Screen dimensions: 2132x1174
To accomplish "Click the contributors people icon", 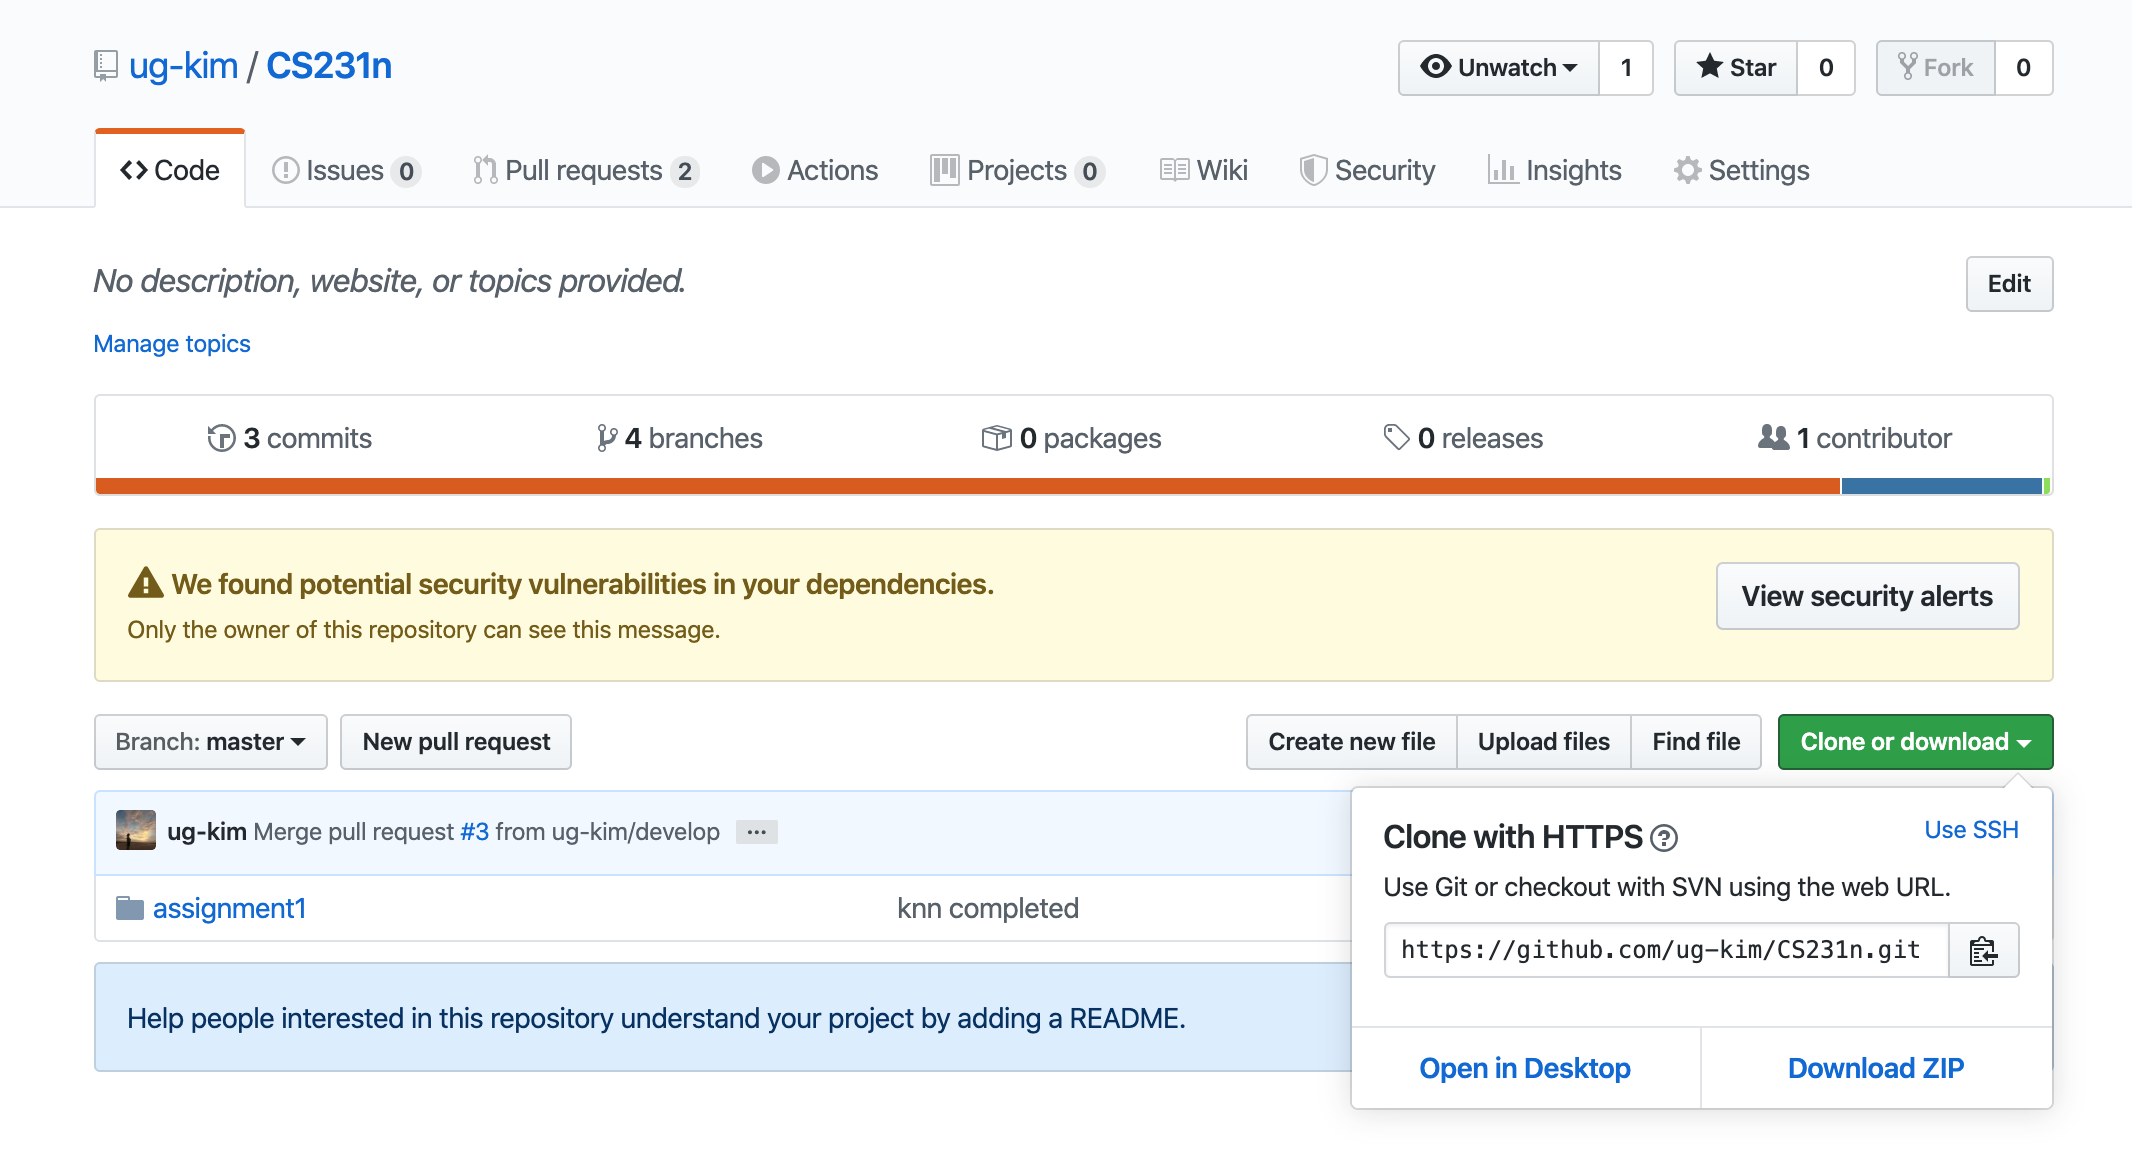I will (x=1773, y=437).
